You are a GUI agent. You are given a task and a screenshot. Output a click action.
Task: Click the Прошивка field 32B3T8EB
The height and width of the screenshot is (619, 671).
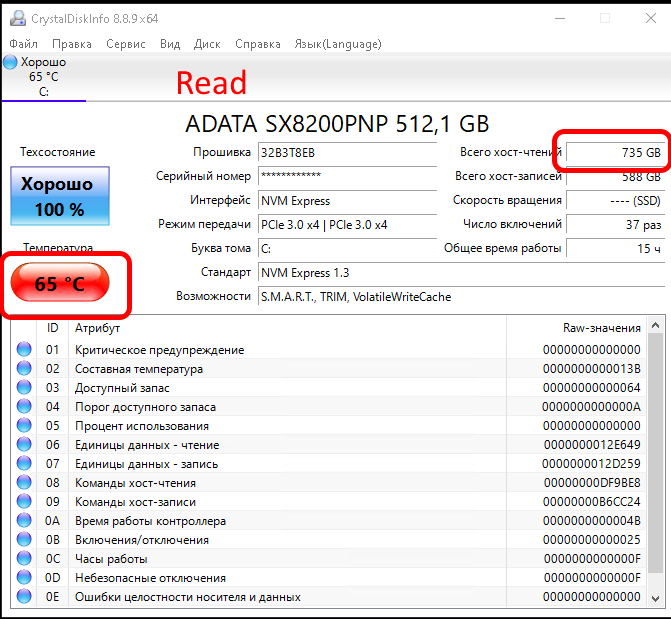click(347, 153)
